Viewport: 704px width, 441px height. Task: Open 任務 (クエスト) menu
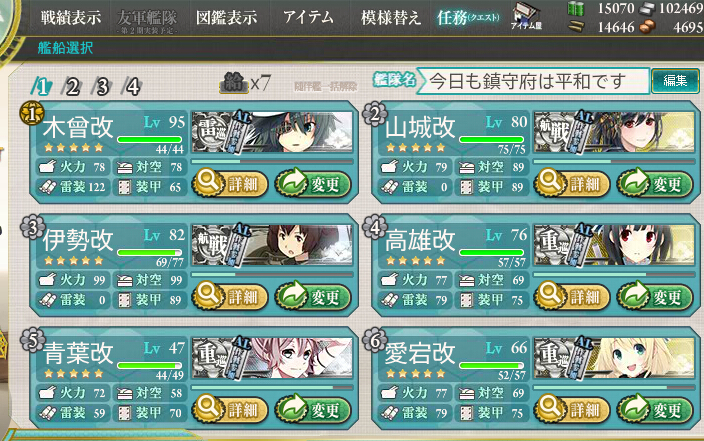coord(468,18)
